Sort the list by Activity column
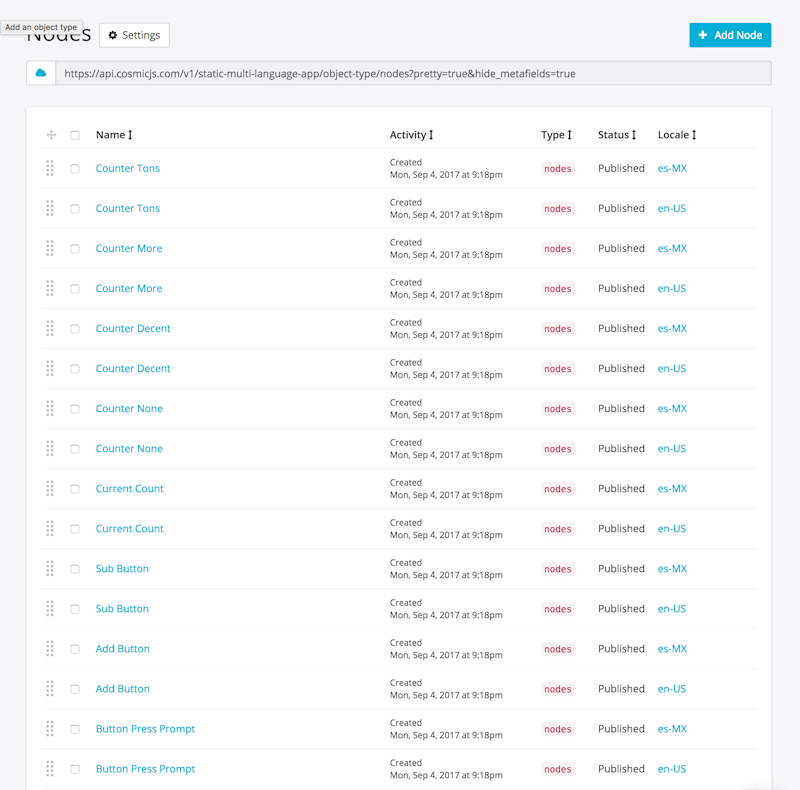 pyautogui.click(x=411, y=135)
